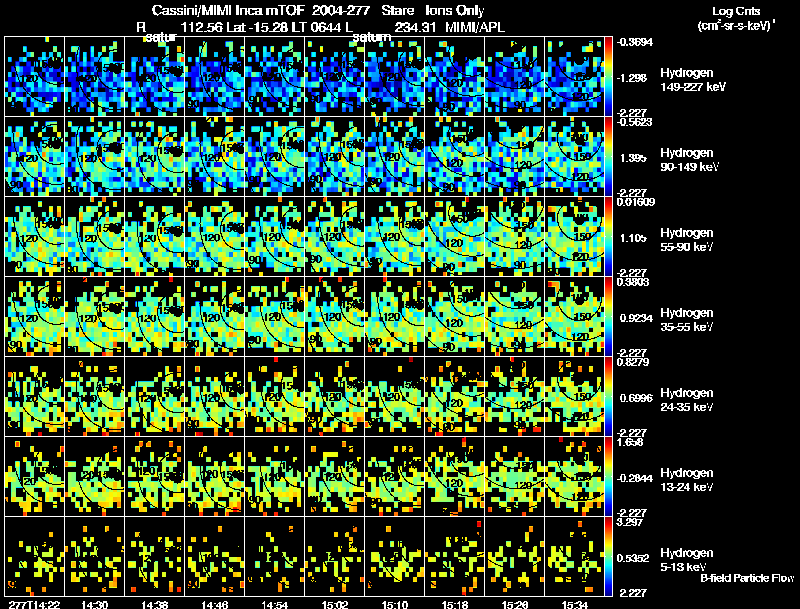Image resolution: width=800 pixels, height=609 pixels.
Task: Click the '-1.298' color scale midpoint value
Action: 632,78
